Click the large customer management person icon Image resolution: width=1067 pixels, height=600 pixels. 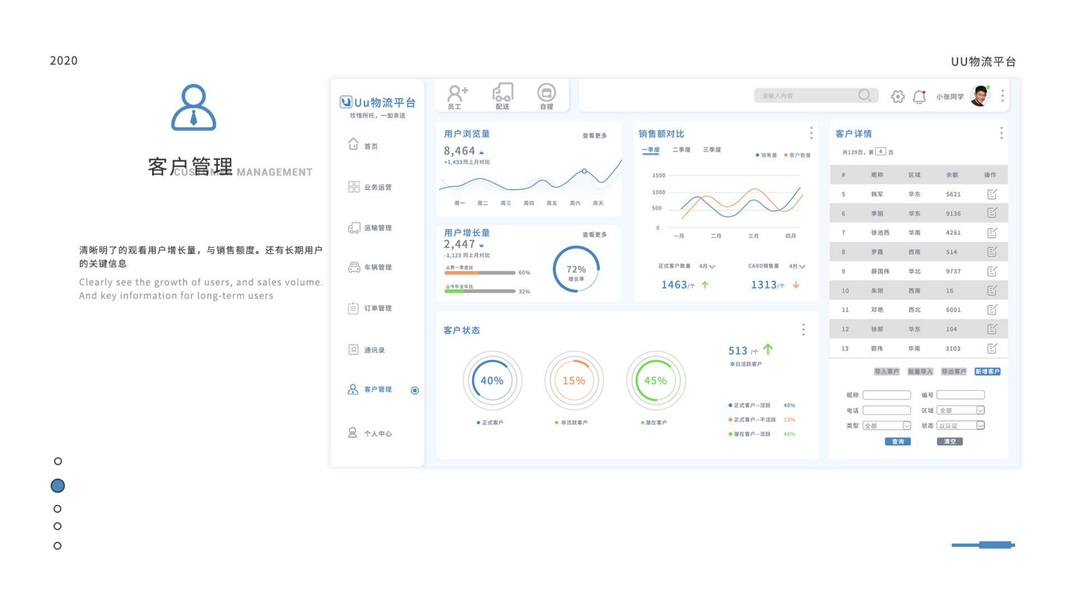(x=193, y=107)
